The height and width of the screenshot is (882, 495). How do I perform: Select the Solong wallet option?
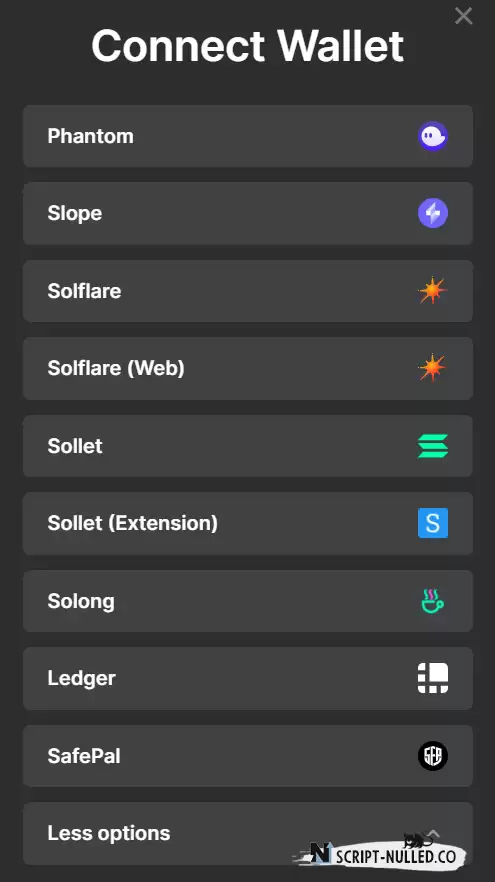tap(248, 601)
